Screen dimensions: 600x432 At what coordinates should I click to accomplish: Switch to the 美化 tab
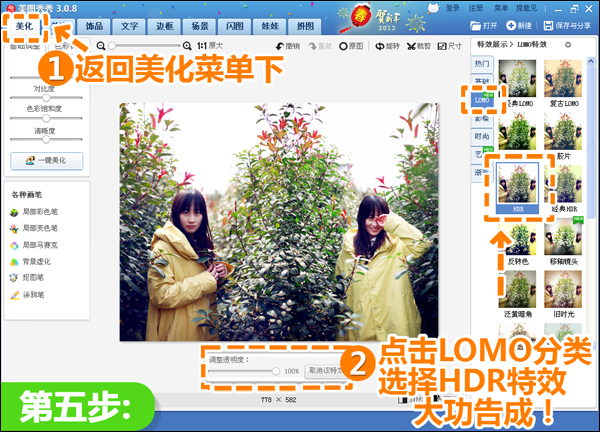pos(24,26)
